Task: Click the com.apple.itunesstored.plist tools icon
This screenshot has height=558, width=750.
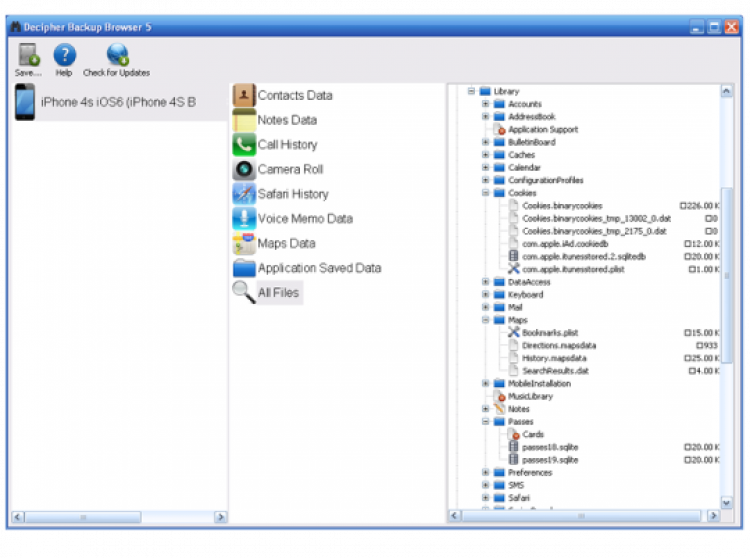Action: (513, 269)
